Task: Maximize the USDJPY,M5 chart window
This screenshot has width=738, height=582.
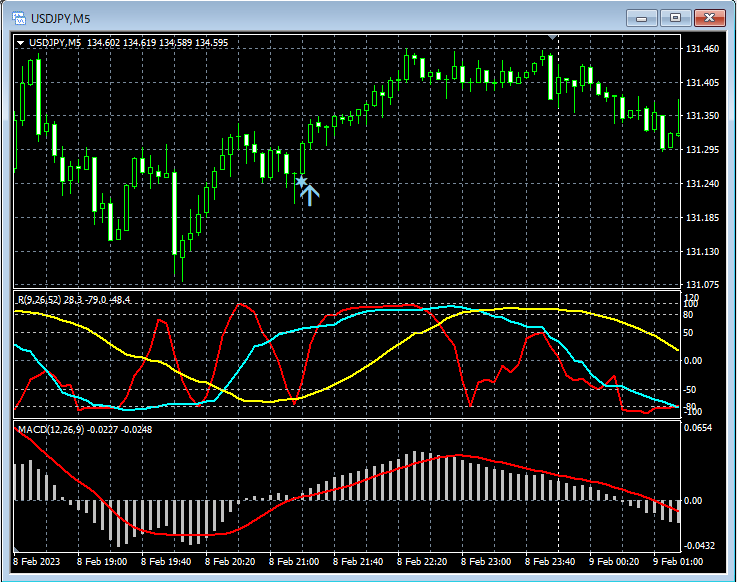Action: coord(675,18)
